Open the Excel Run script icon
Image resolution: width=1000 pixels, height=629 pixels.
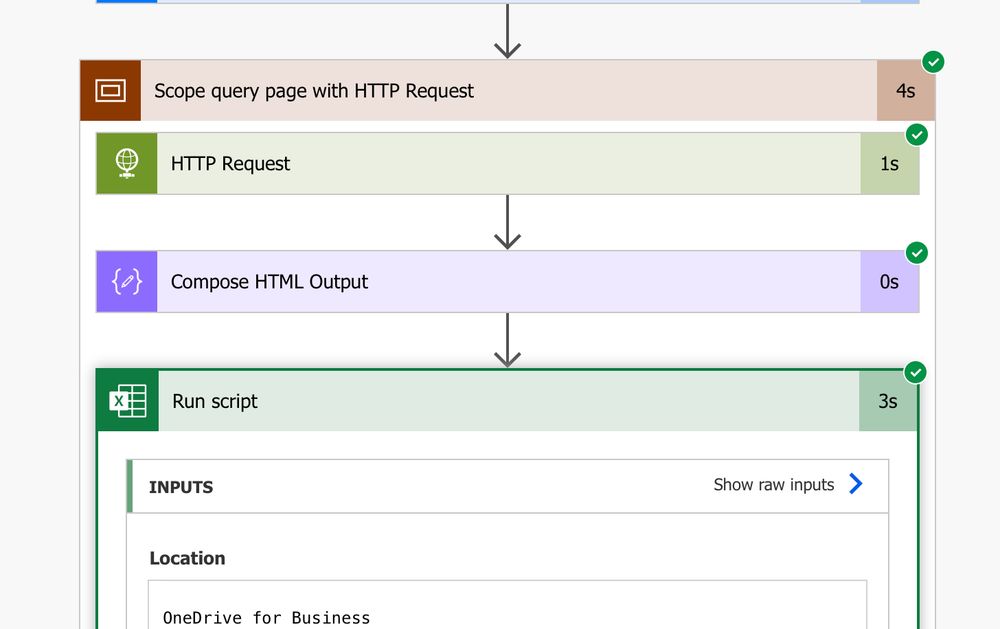[127, 401]
